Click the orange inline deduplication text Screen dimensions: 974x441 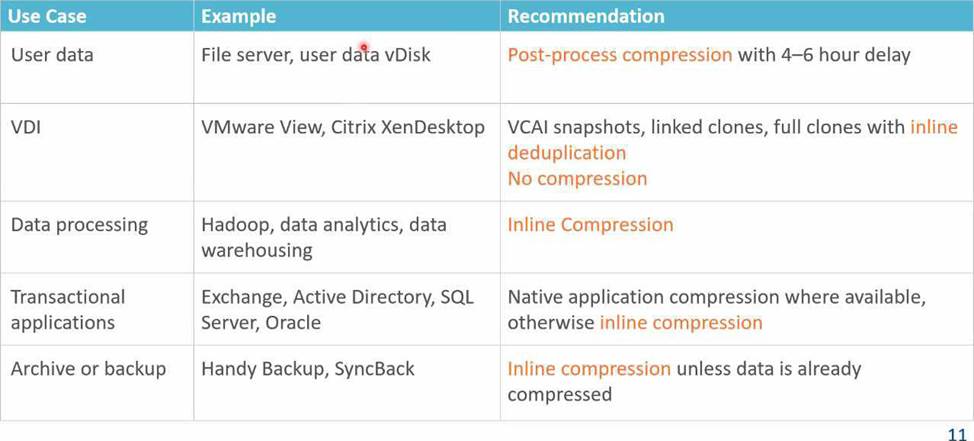567,153
